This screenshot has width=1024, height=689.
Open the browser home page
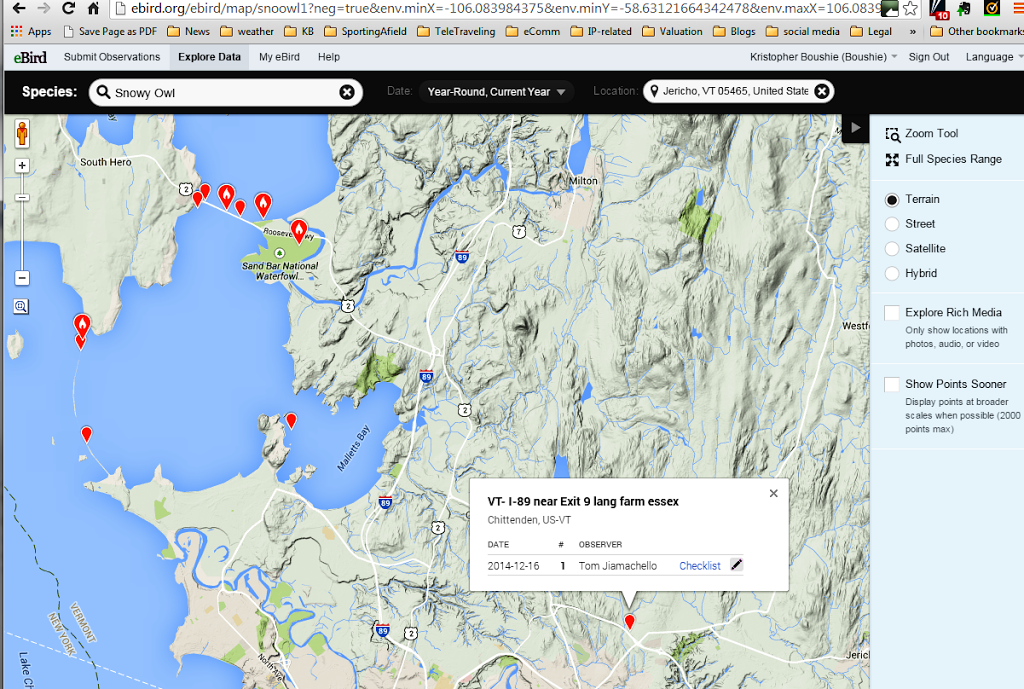click(93, 8)
